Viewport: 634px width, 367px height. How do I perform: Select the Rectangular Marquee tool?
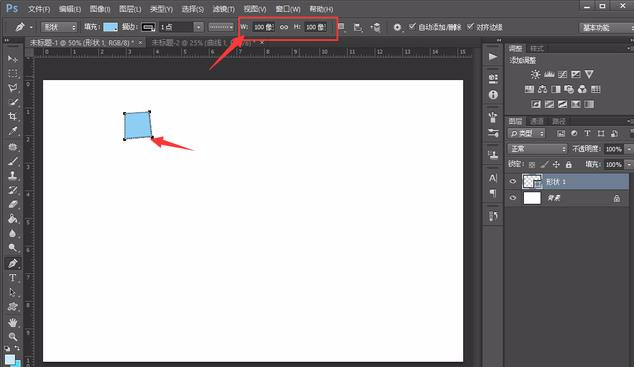pyautogui.click(x=13, y=73)
